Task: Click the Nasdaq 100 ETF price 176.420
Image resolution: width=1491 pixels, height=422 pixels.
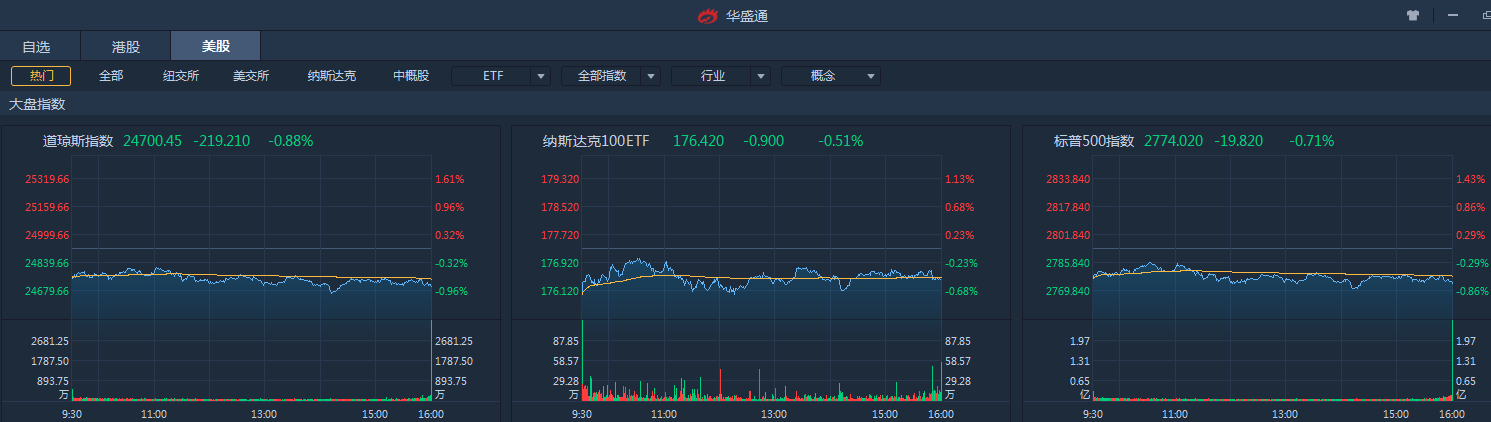Action: coord(699,141)
